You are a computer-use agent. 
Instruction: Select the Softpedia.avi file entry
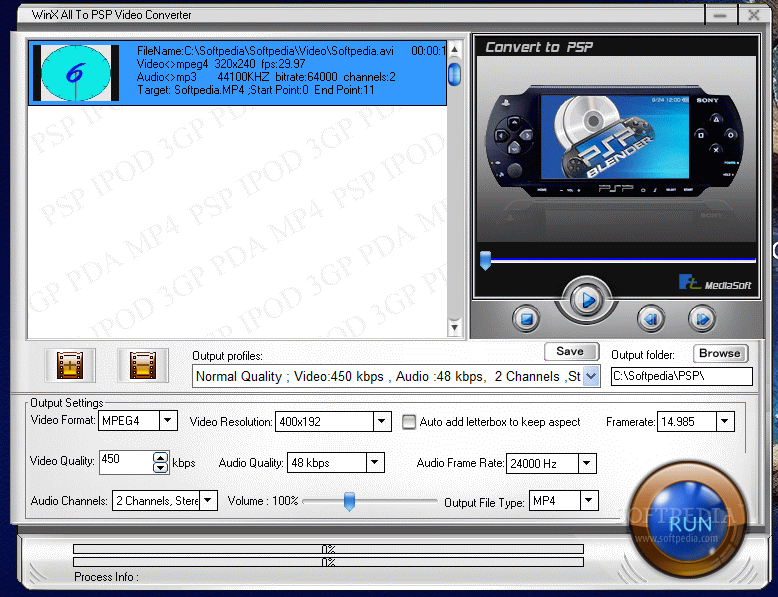point(238,73)
